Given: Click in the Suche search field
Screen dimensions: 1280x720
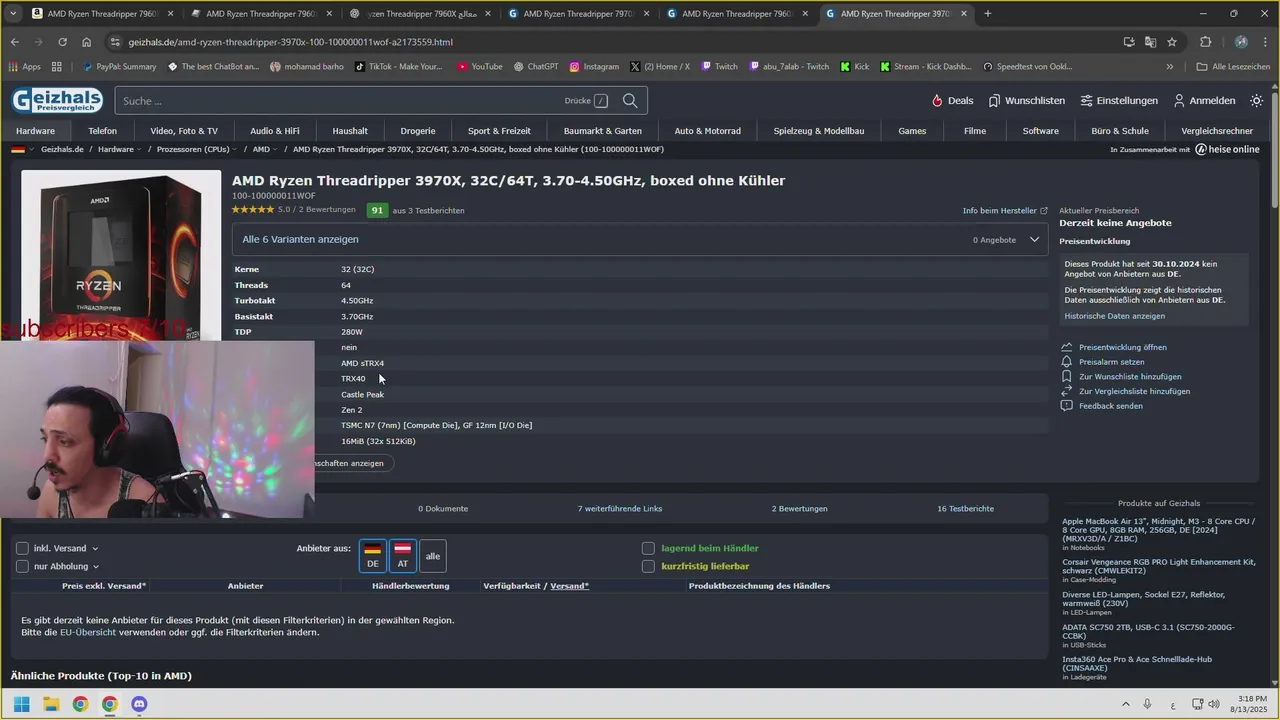Looking at the screenshot, I should tap(340, 100).
